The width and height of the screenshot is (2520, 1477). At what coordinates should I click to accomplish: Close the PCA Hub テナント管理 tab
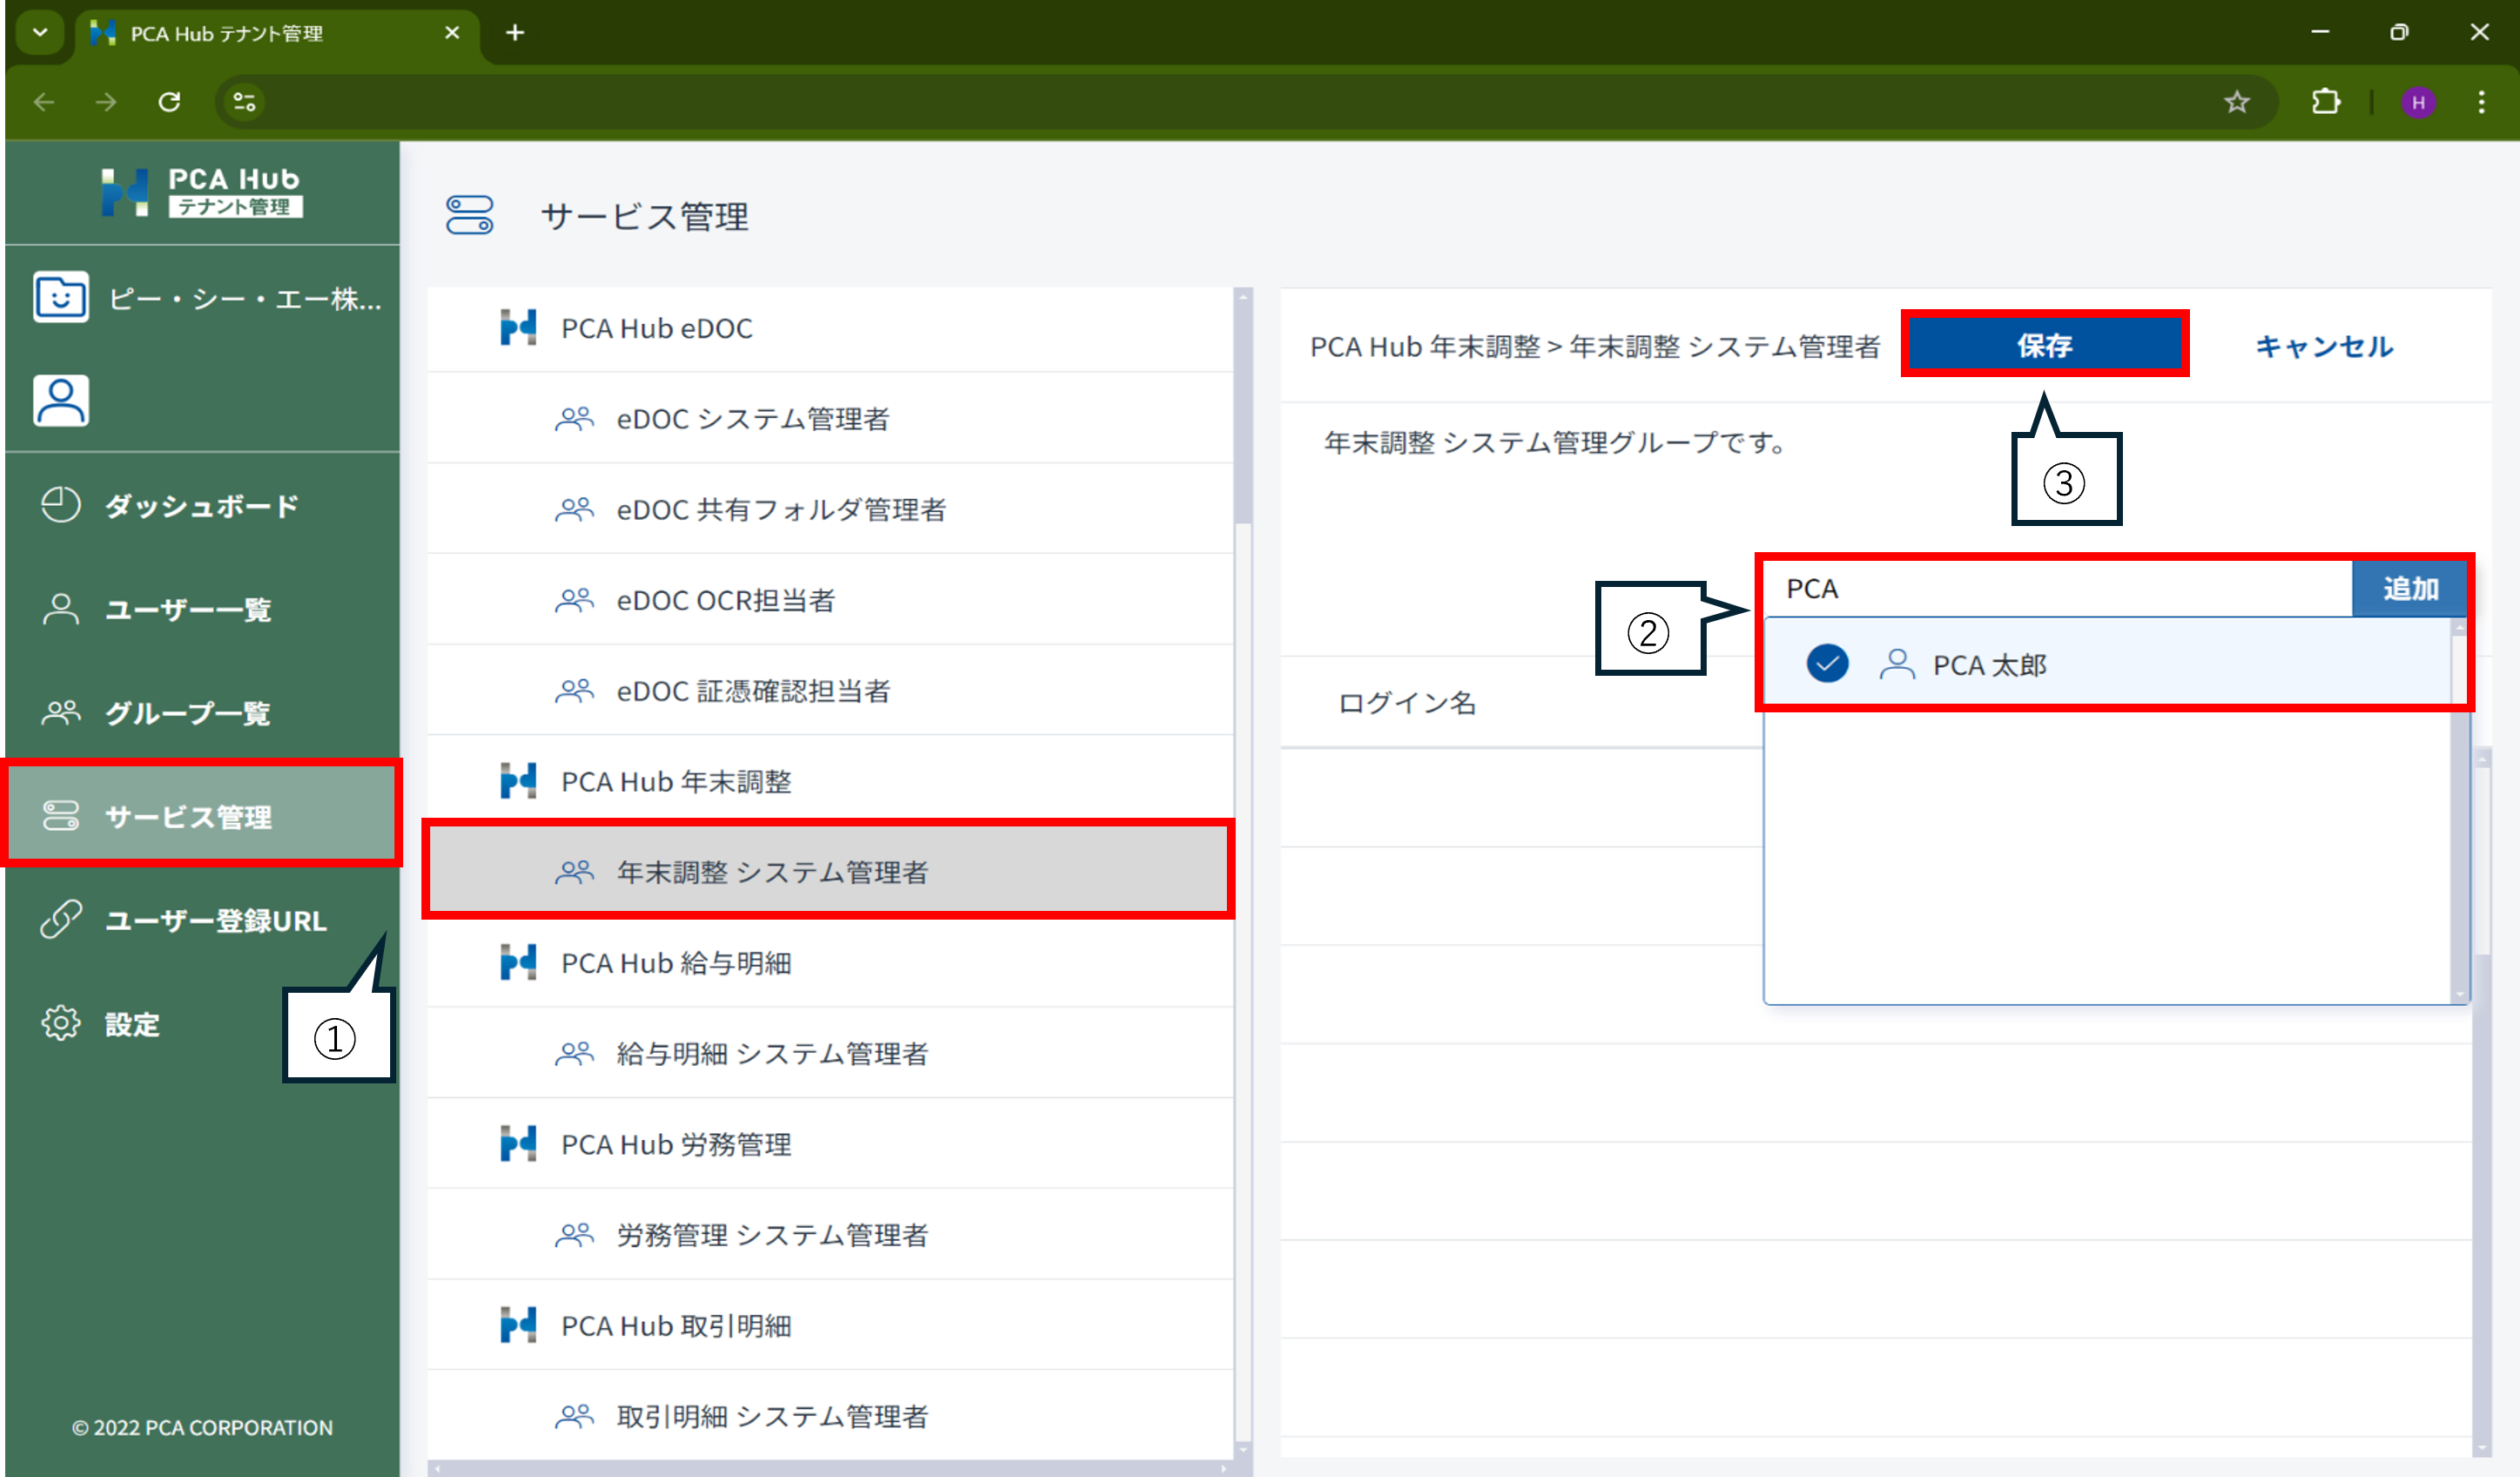click(452, 33)
